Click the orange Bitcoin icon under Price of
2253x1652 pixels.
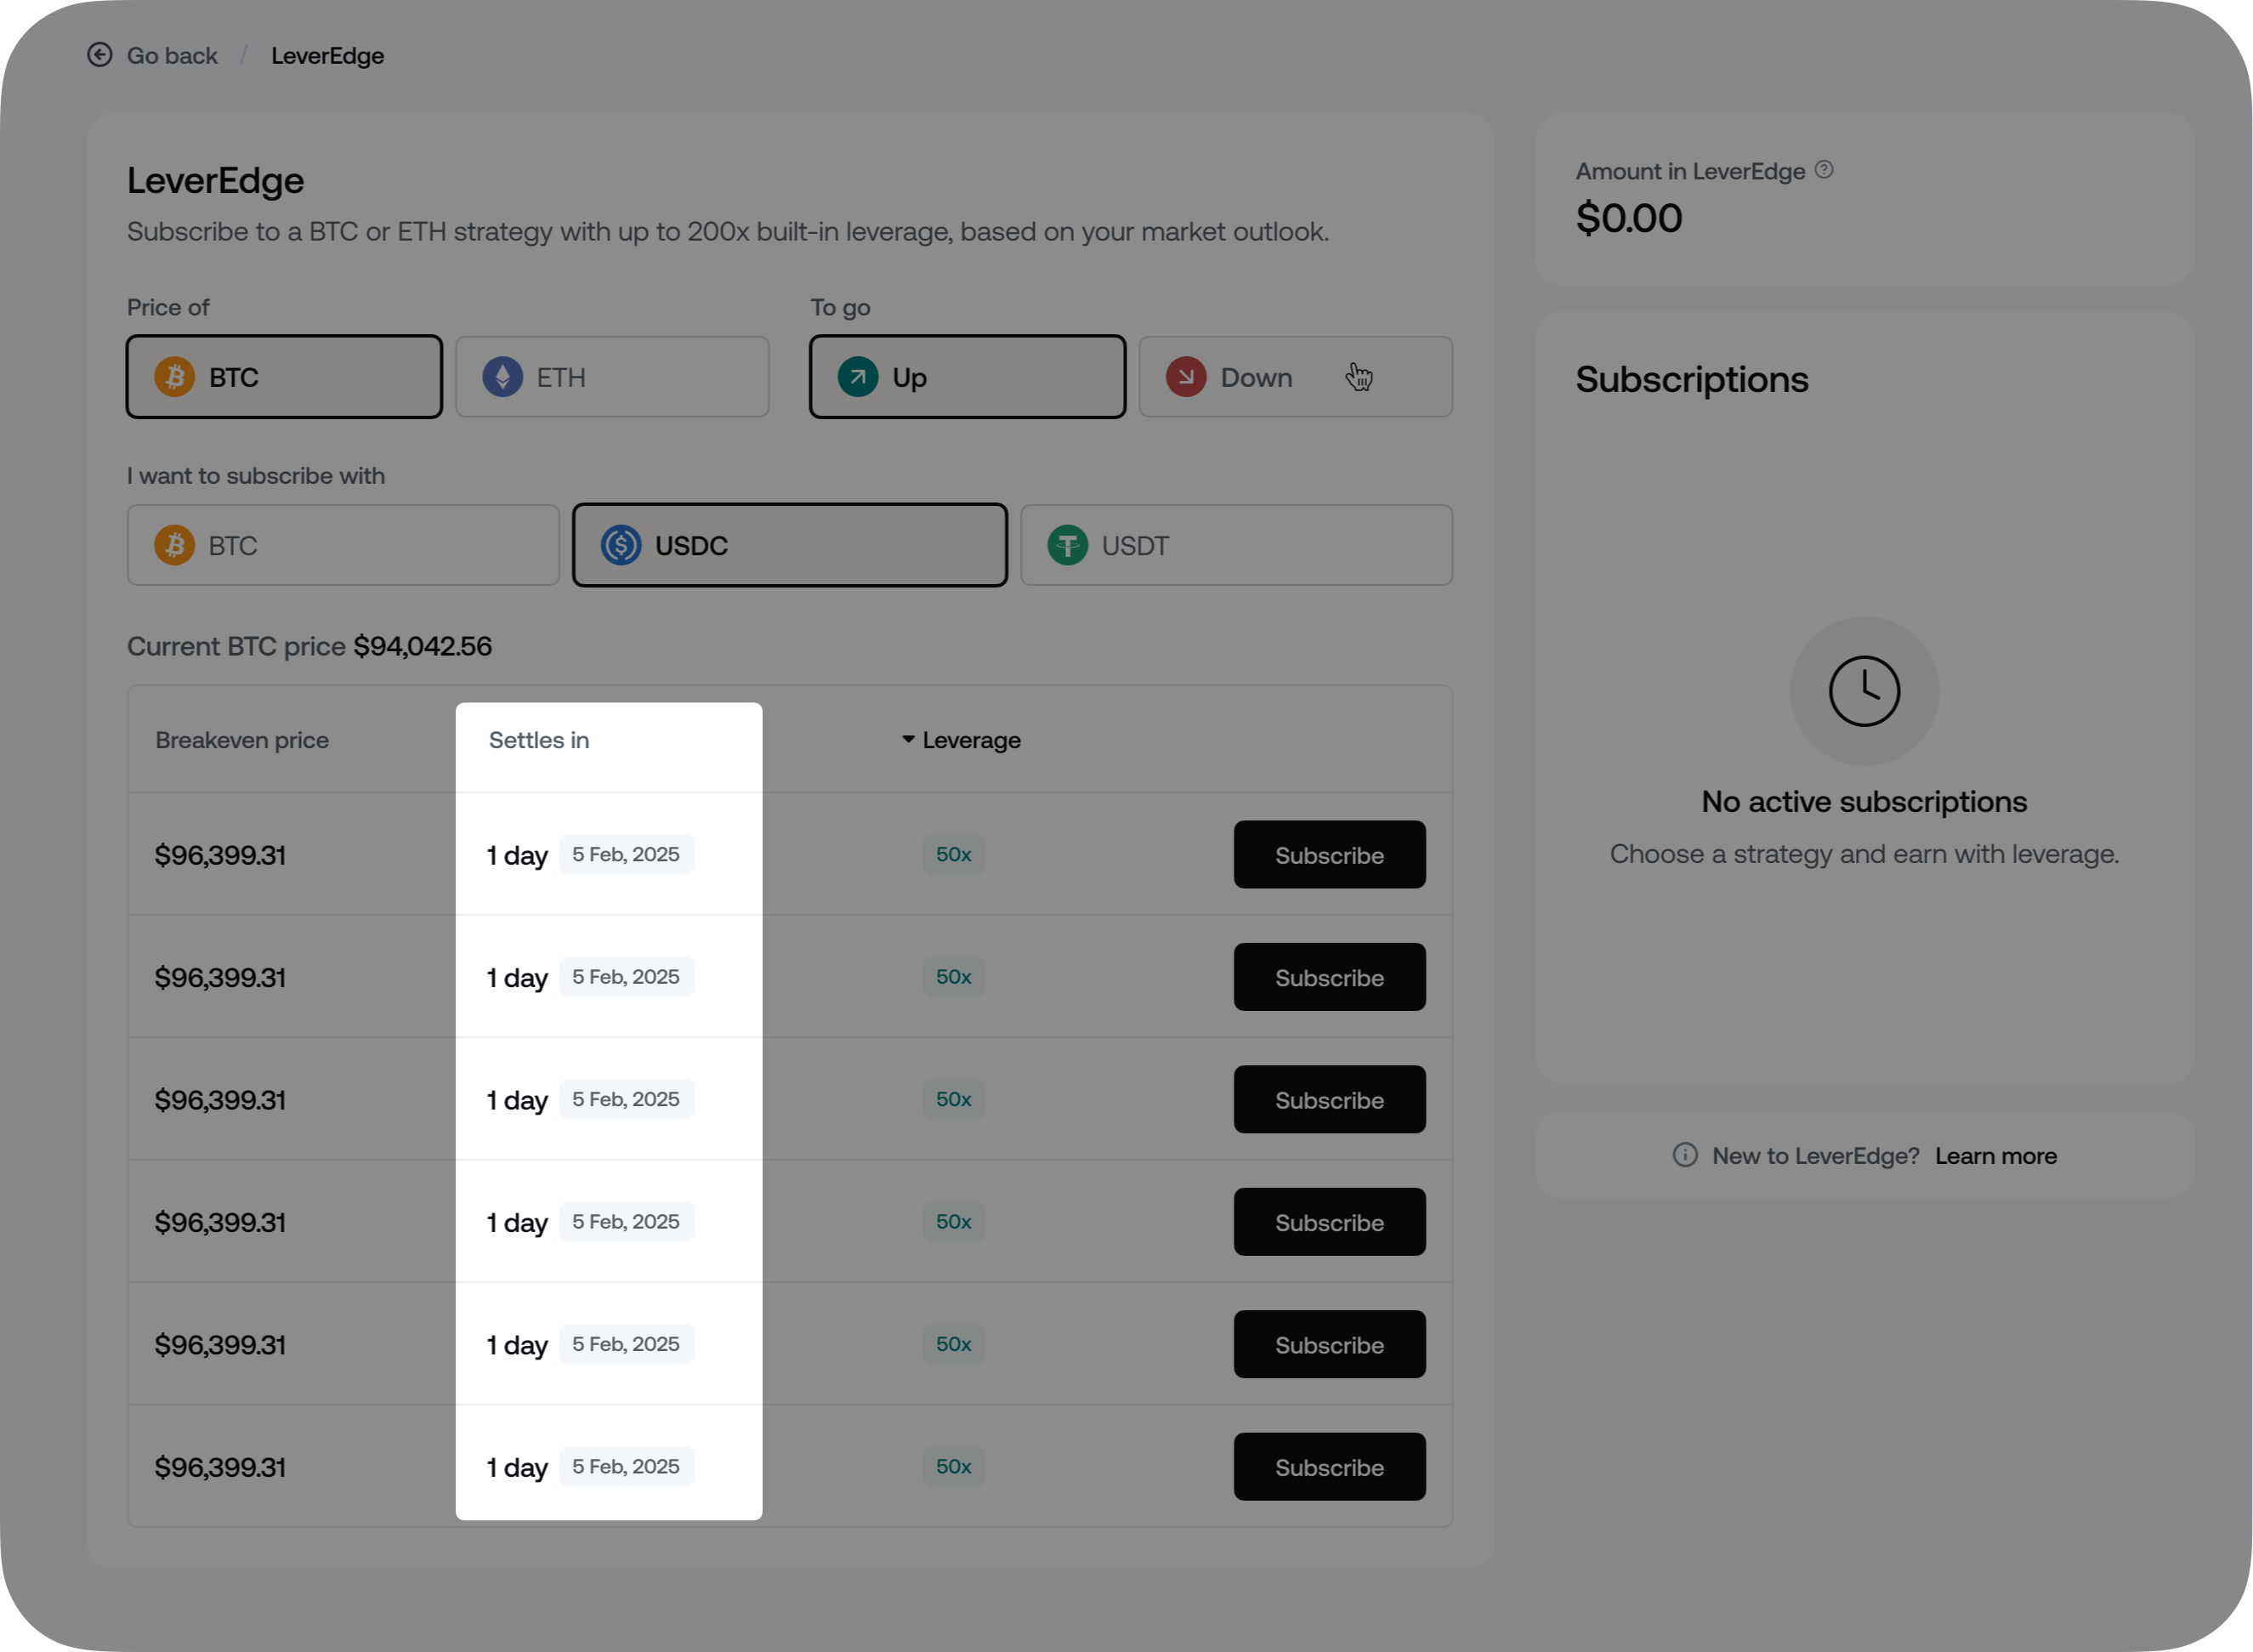click(175, 377)
